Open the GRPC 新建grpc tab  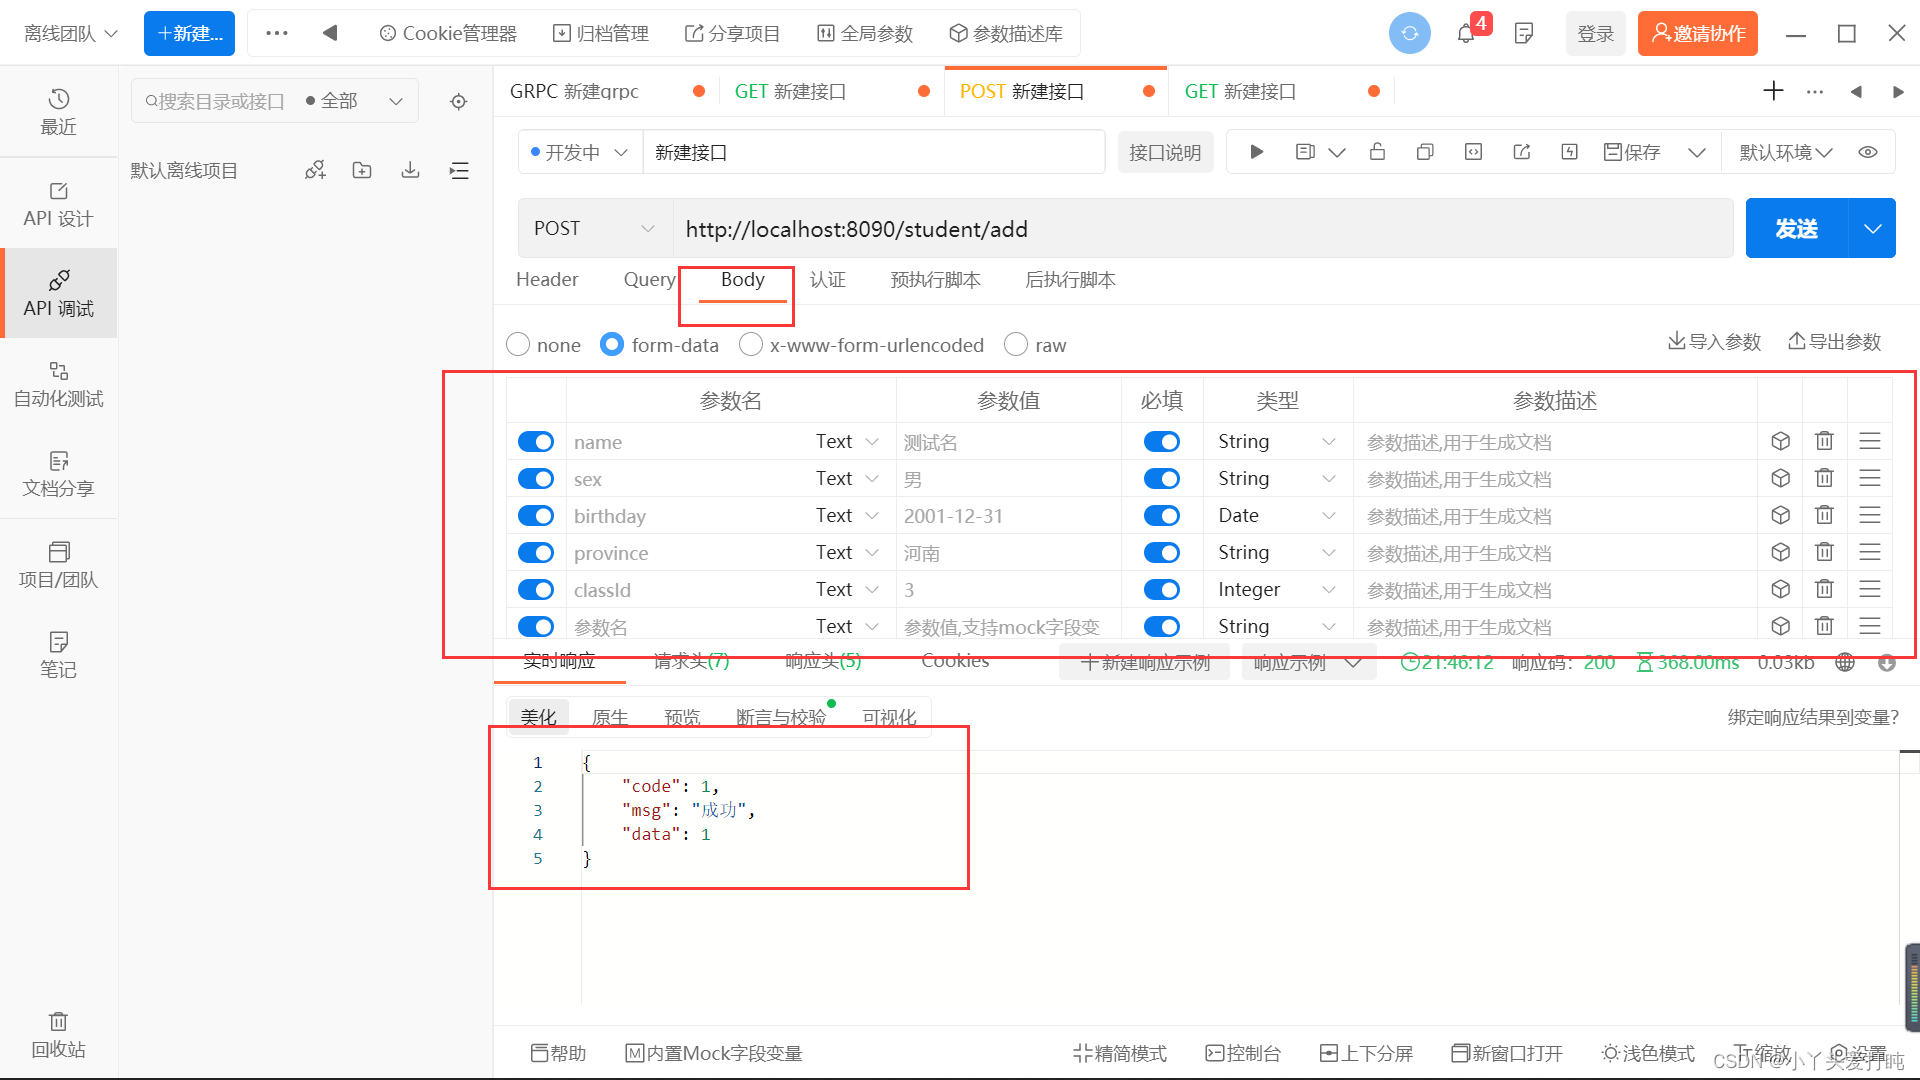(574, 91)
